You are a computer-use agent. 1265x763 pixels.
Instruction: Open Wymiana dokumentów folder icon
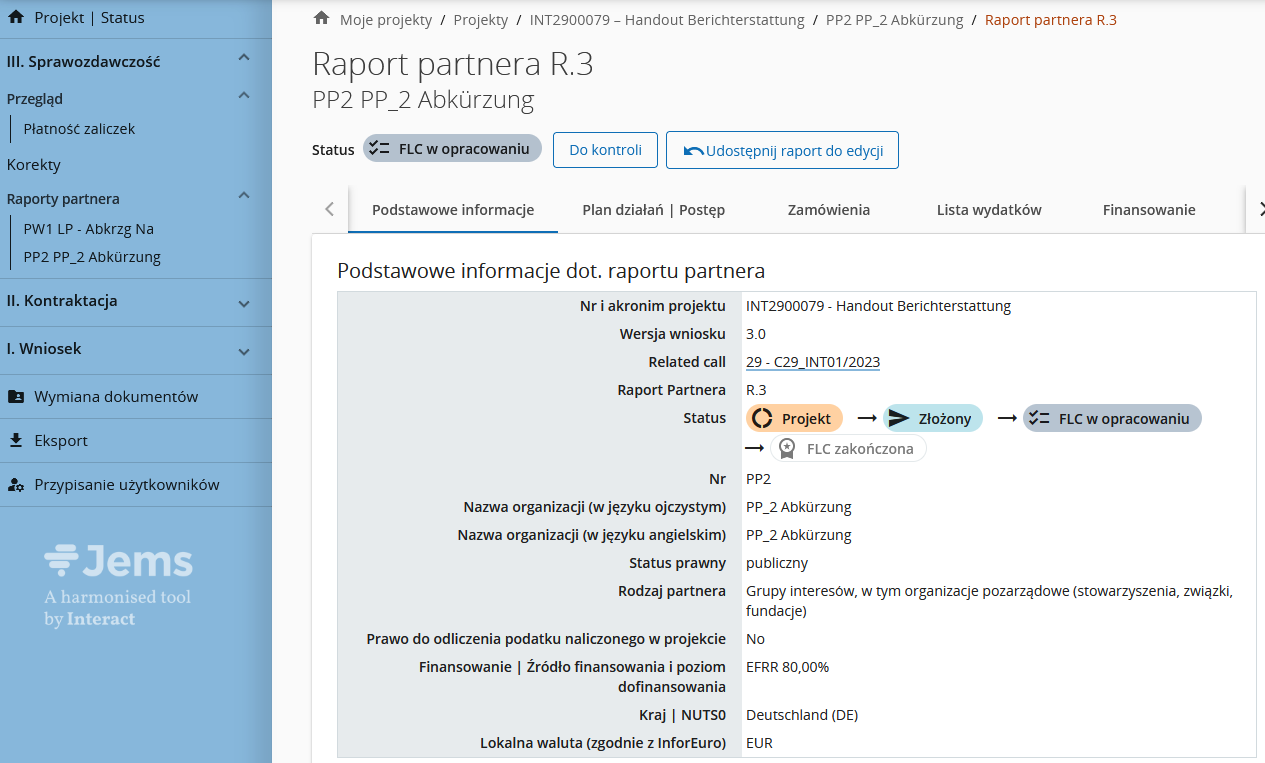[x=16, y=397]
